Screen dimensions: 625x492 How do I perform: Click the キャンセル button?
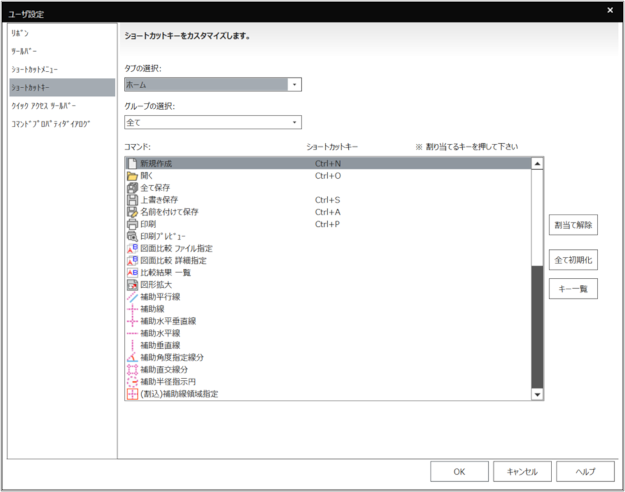tap(522, 471)
